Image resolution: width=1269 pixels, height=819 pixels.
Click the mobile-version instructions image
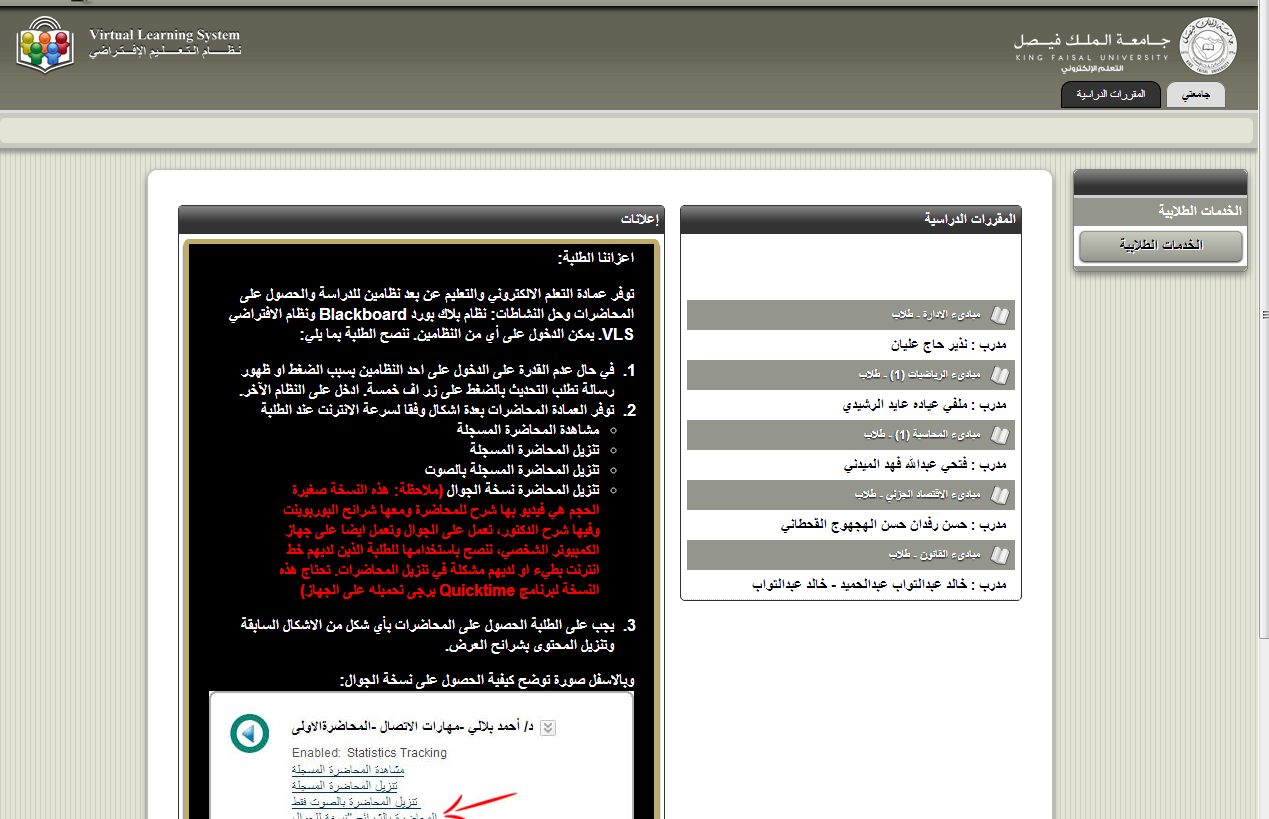[x=421, y=755]
